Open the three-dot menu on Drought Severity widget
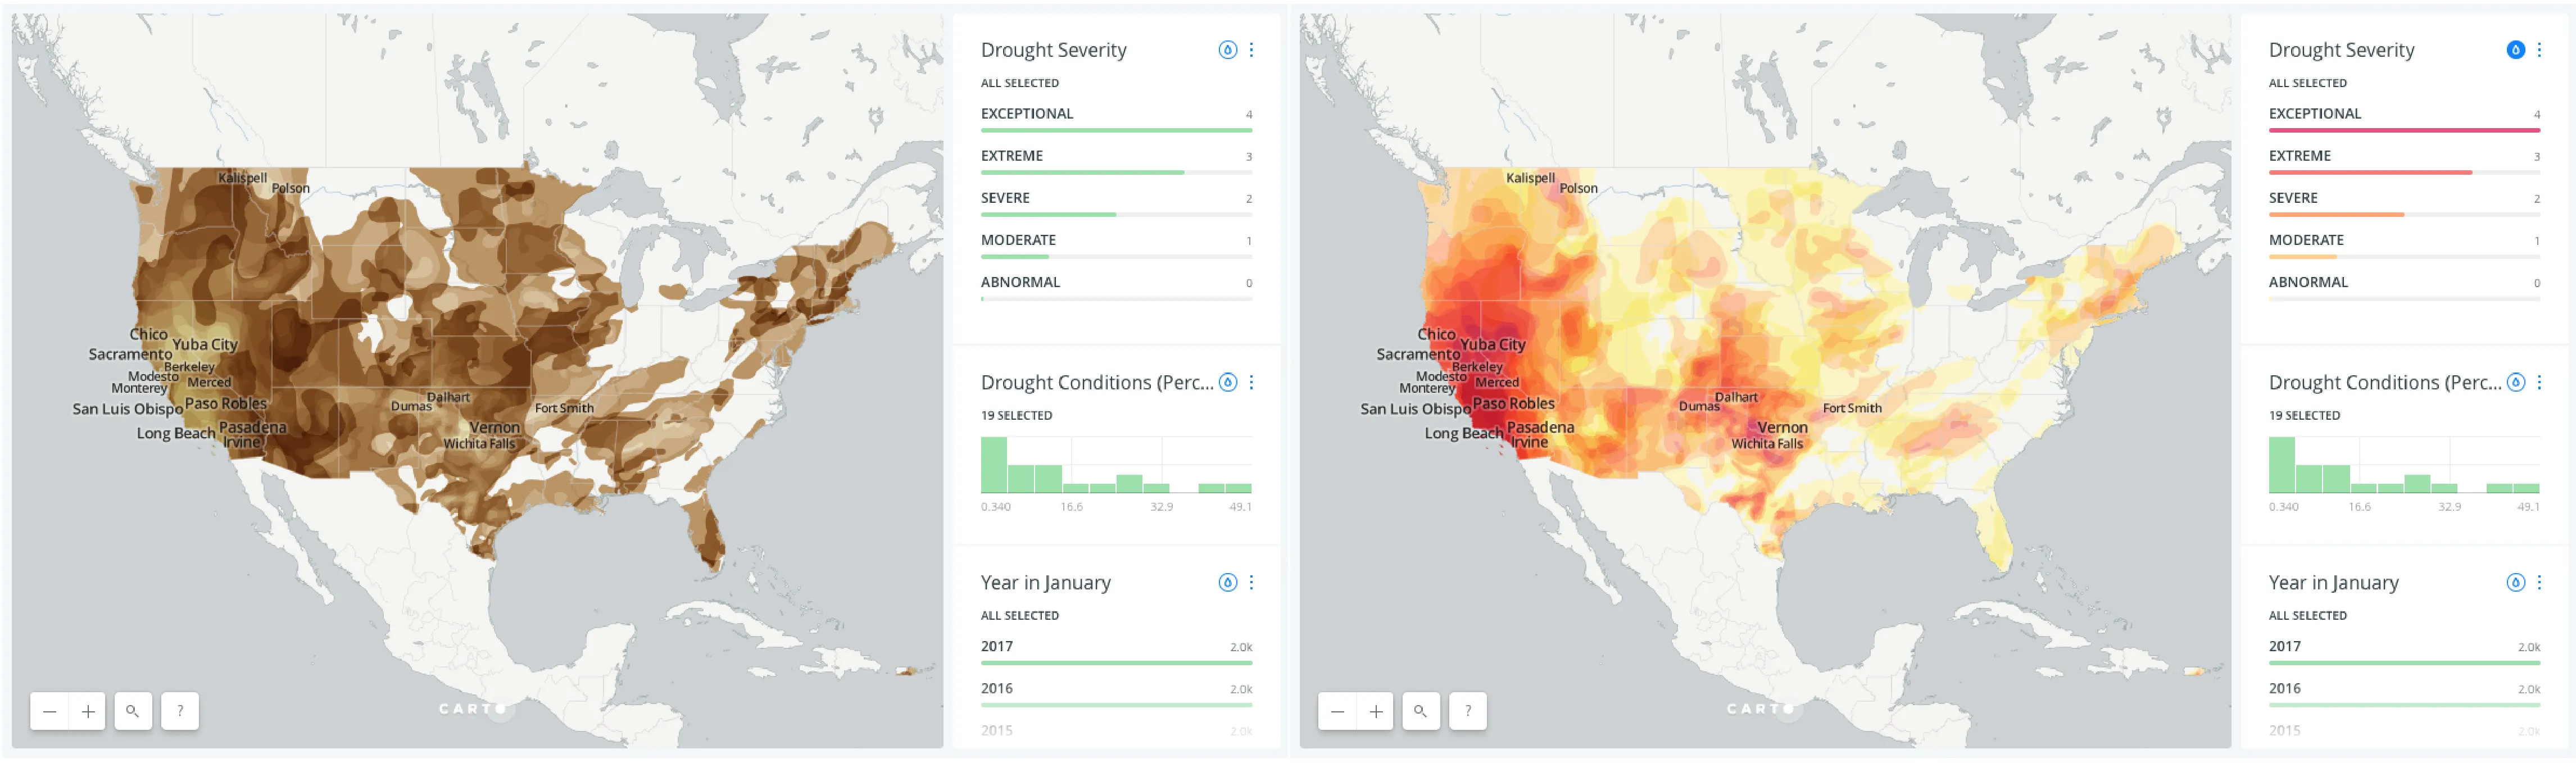Image resolution: width=2576 pixels, height=763 pixels. (1252, 49)
